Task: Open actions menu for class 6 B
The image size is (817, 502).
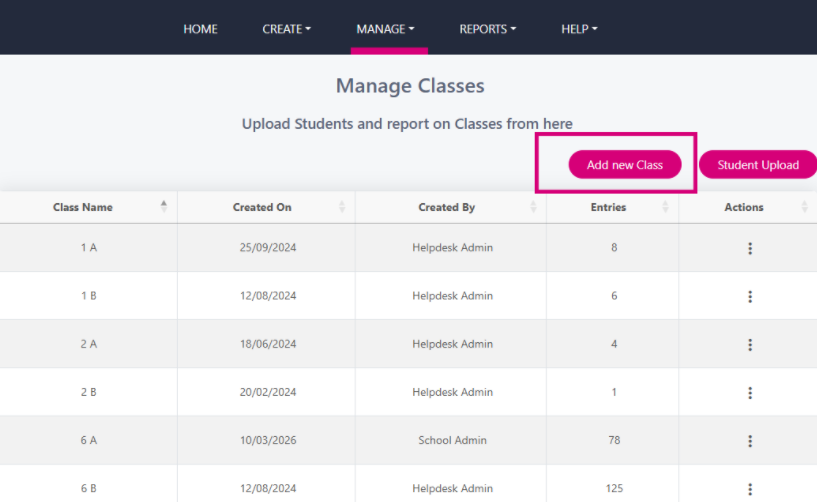Action: pos(750,489)
